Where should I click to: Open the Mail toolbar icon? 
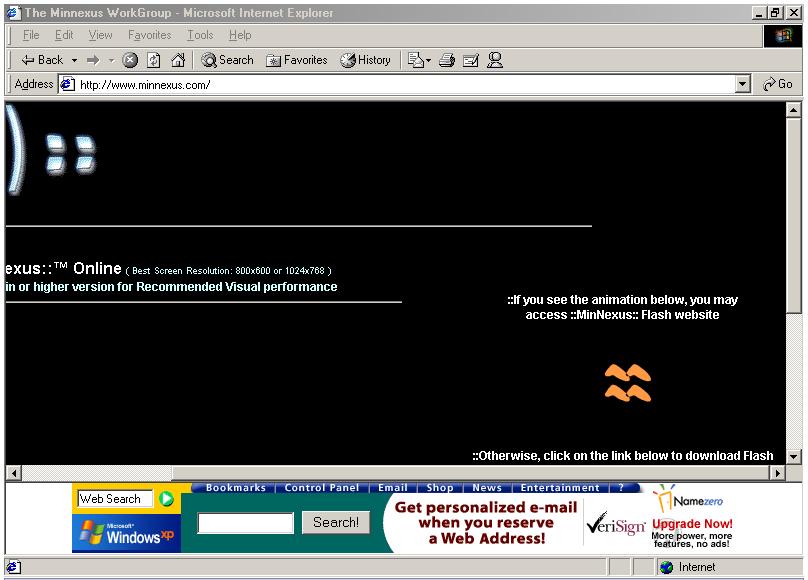click(415, 60)
